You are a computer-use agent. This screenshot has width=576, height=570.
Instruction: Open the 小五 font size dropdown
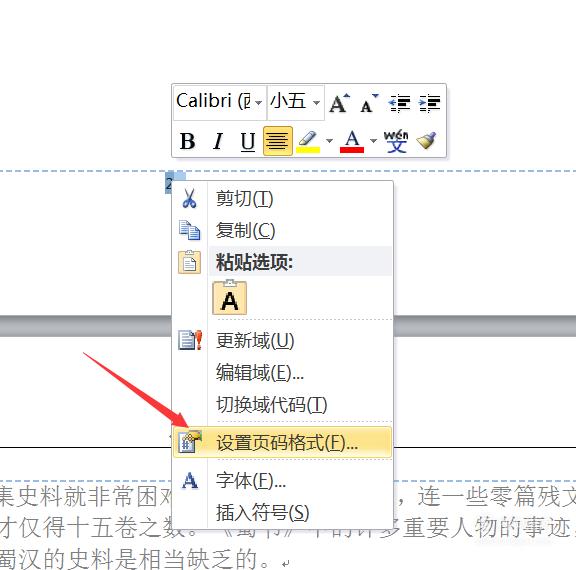(x=316, y=102)
